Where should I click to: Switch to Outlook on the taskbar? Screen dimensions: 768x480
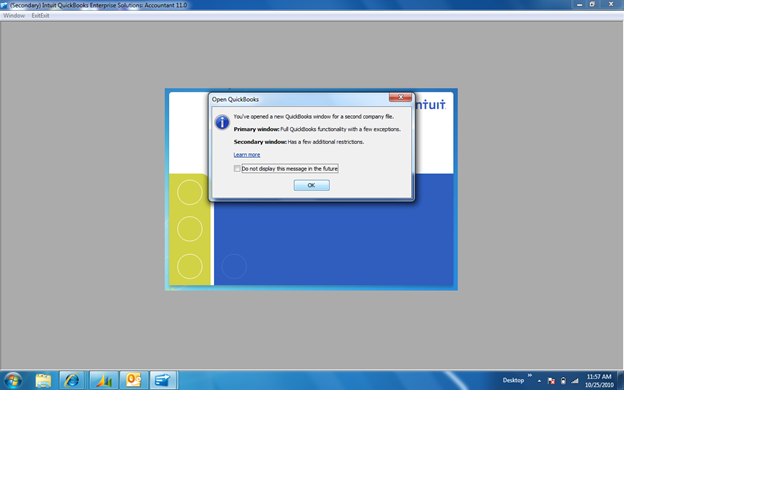click(x=133, y=381)
